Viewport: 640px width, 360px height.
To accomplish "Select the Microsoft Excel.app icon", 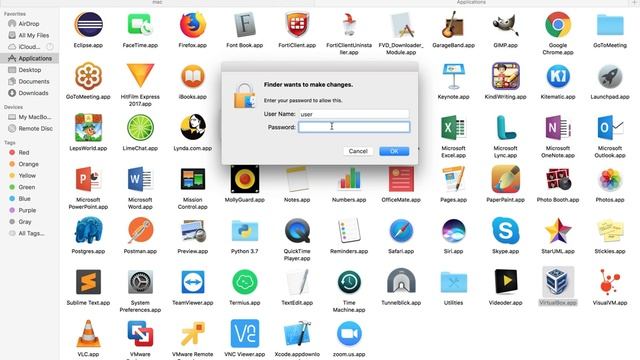I will [x=453, y=128].
